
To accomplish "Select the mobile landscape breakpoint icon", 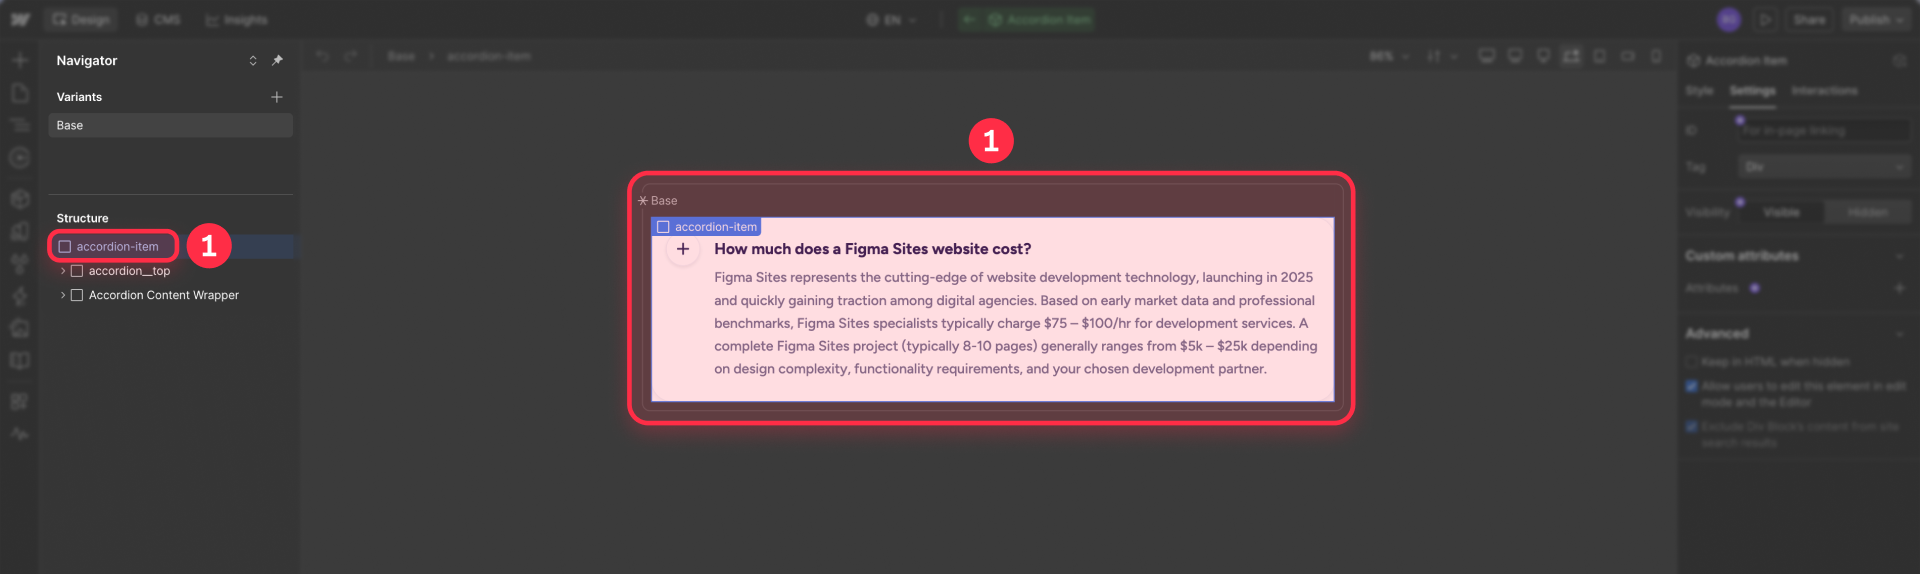I will click(1628, 56).
